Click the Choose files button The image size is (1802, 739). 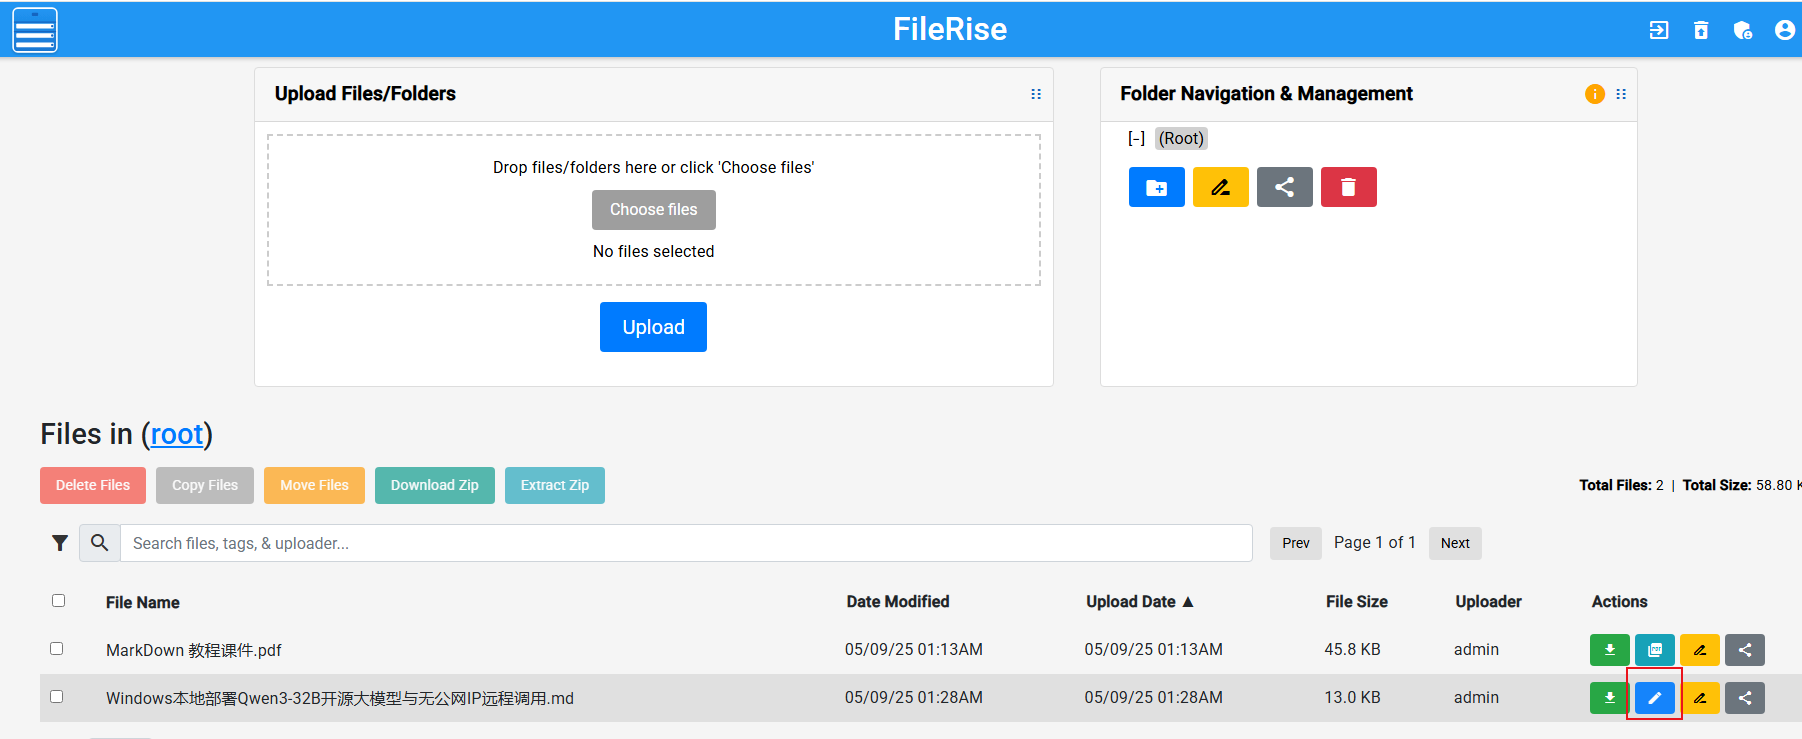[x=653, y=210]
